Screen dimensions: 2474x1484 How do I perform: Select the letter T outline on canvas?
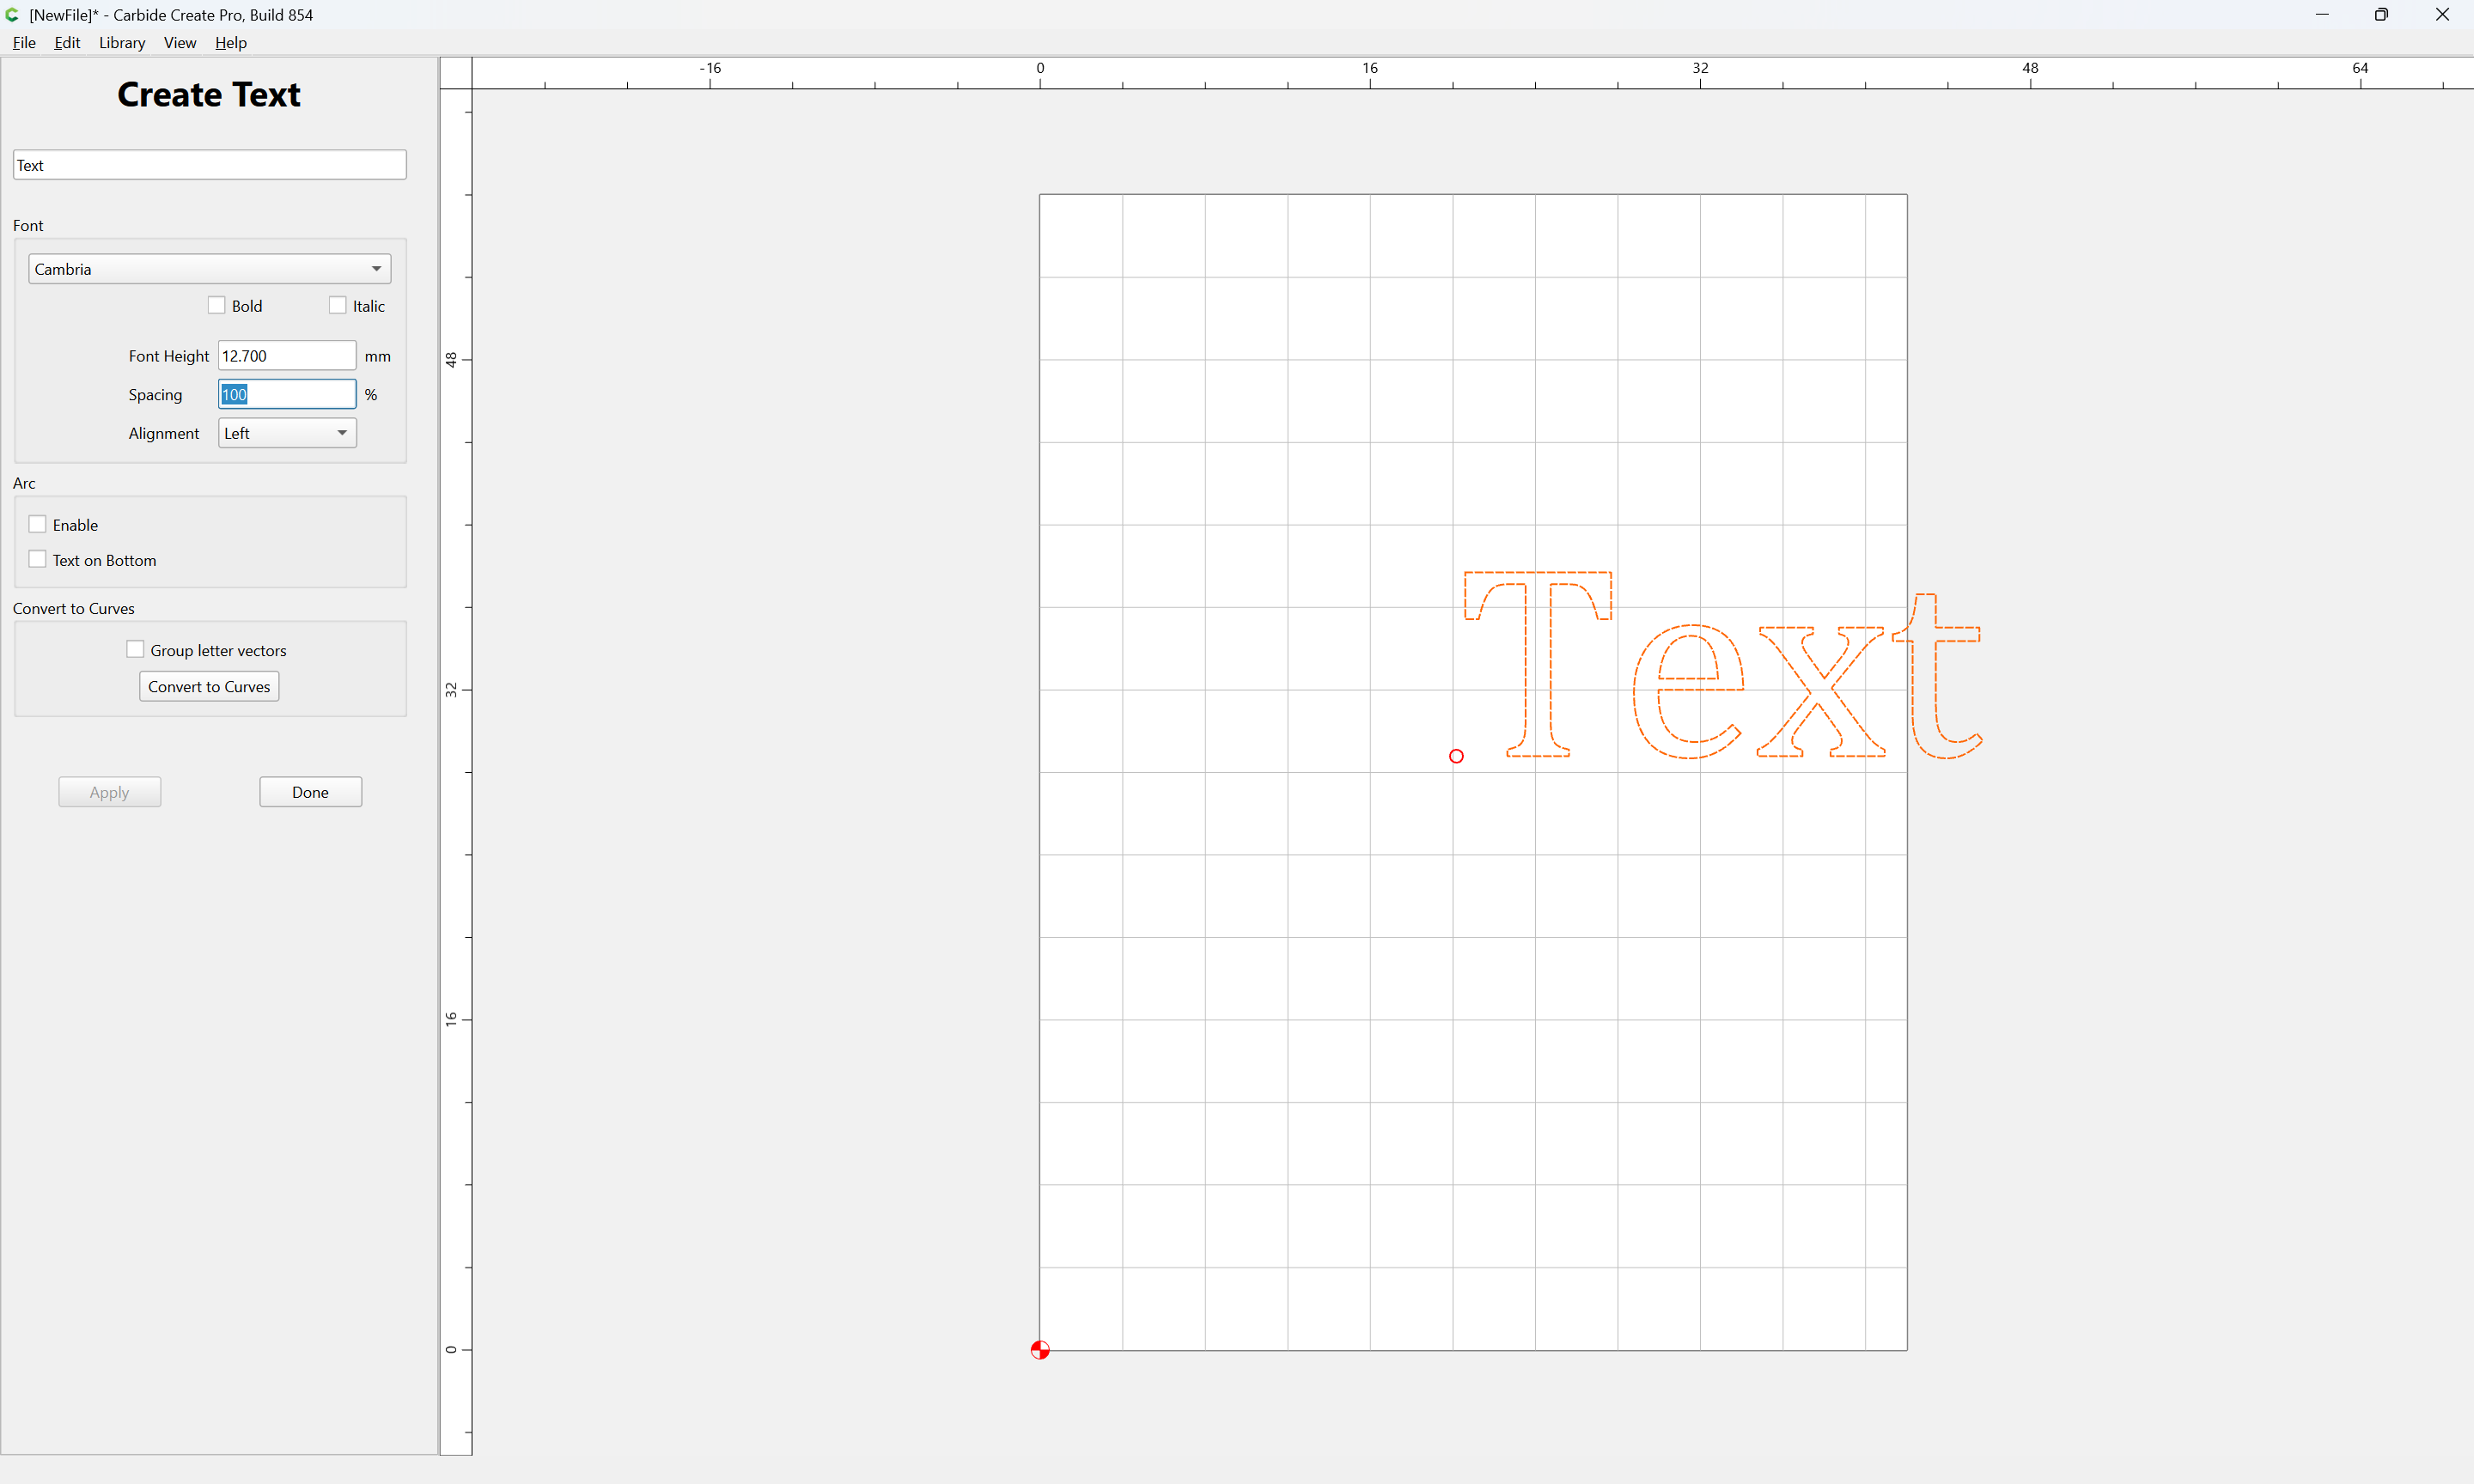(1538, 663)
